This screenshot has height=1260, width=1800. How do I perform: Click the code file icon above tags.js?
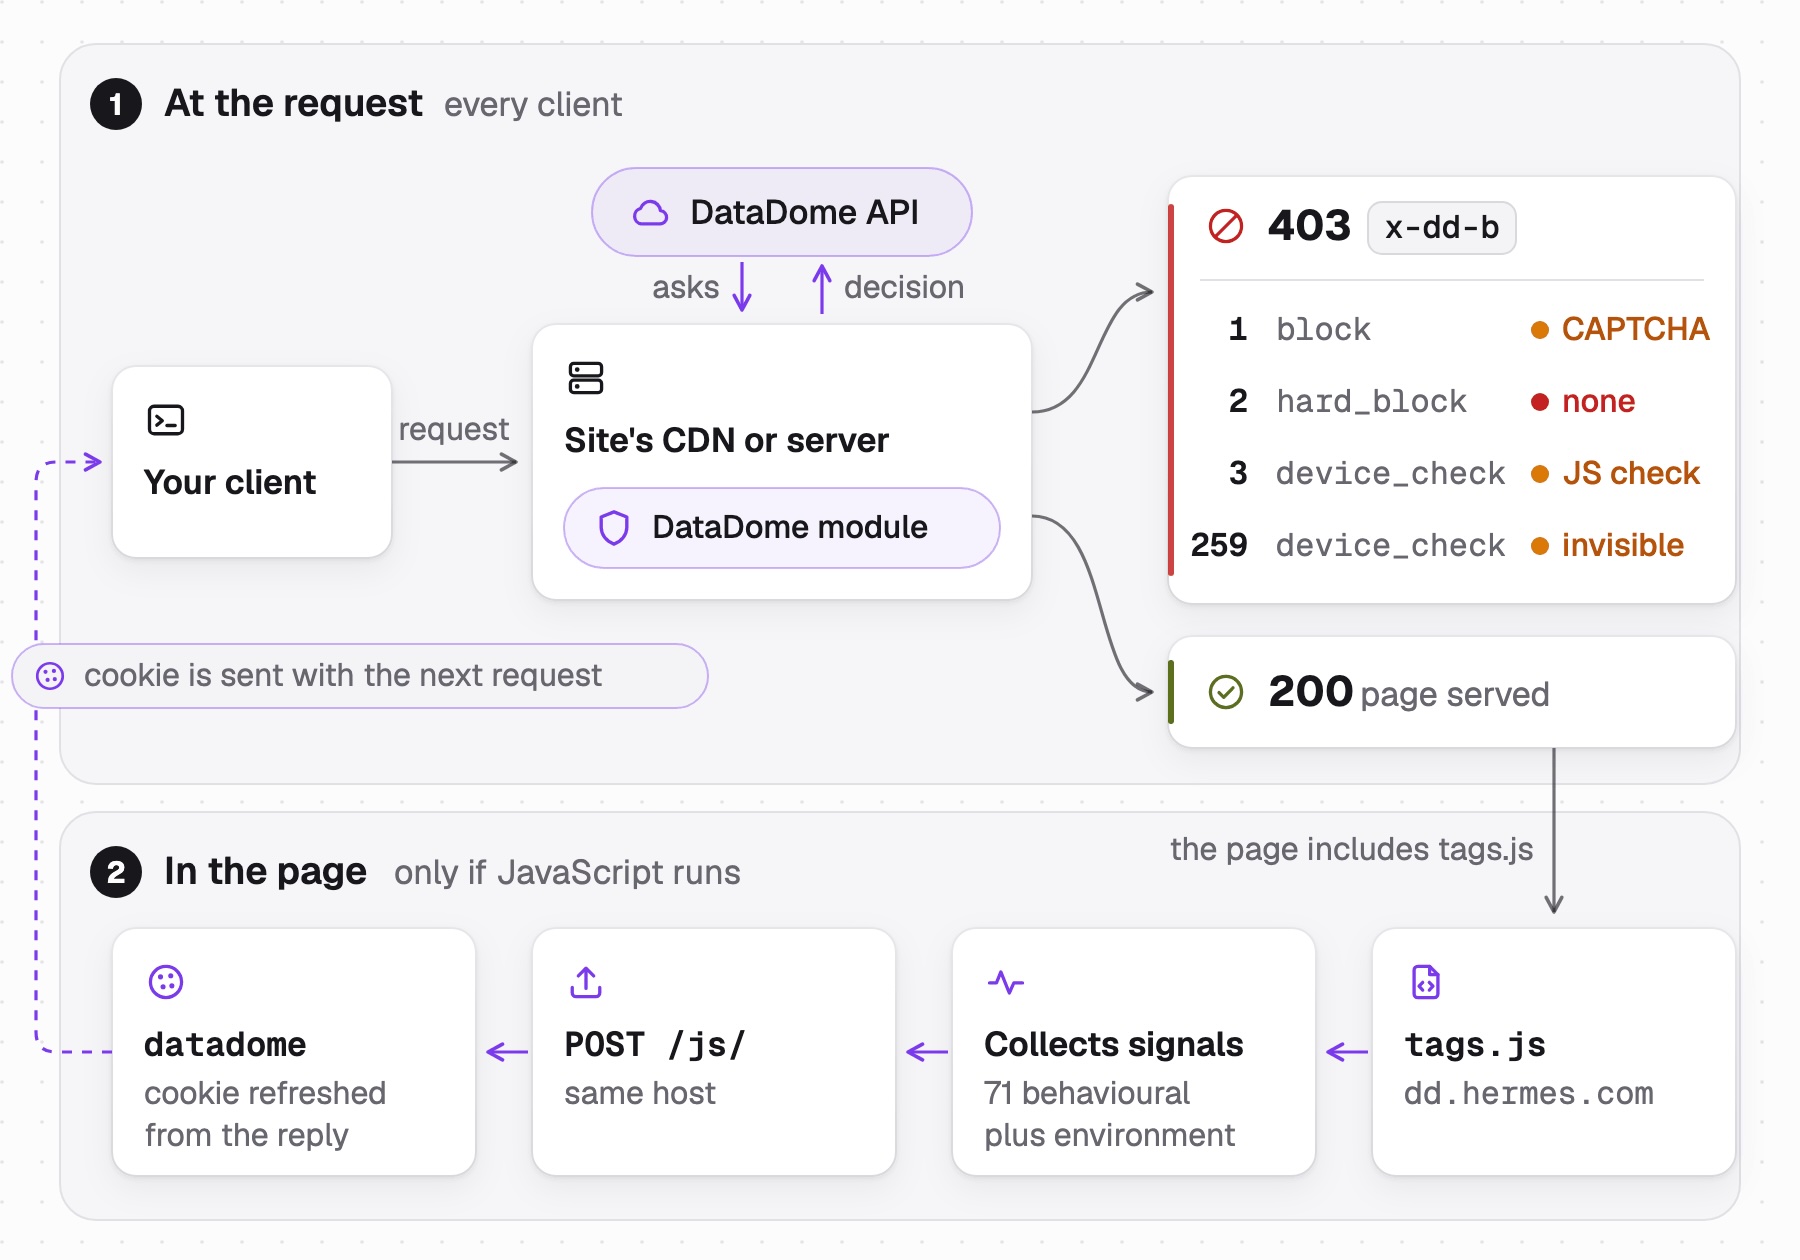[1426, 982]
